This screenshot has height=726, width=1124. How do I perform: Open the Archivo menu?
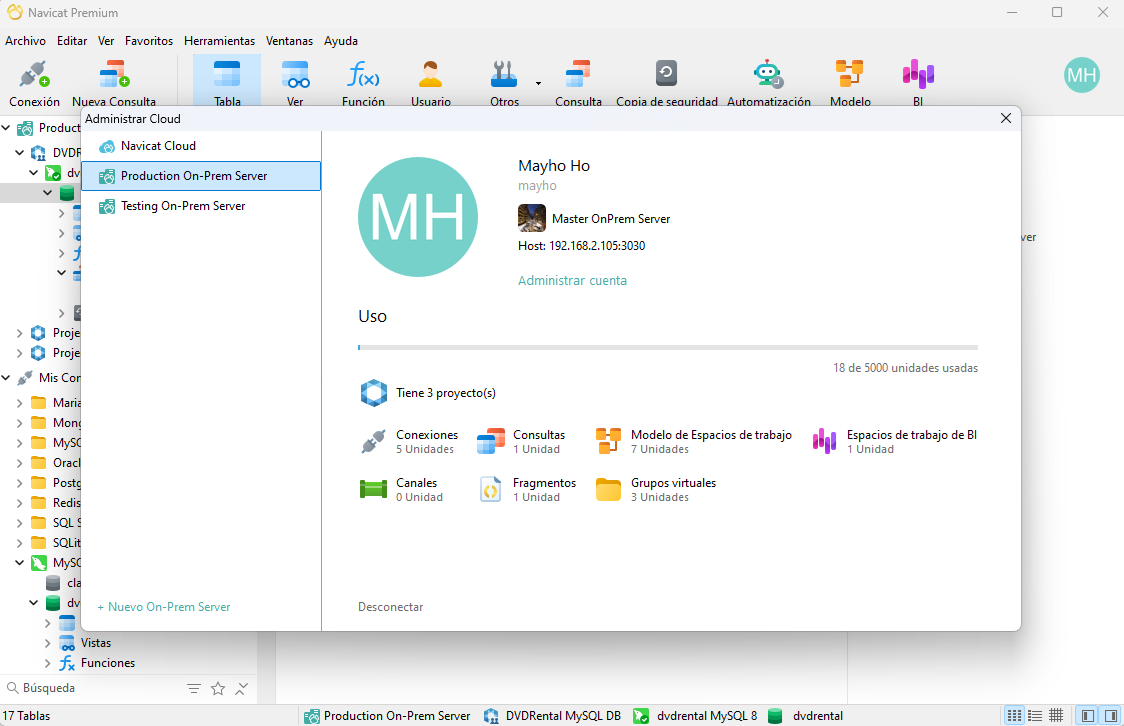[x=25, y=41]
